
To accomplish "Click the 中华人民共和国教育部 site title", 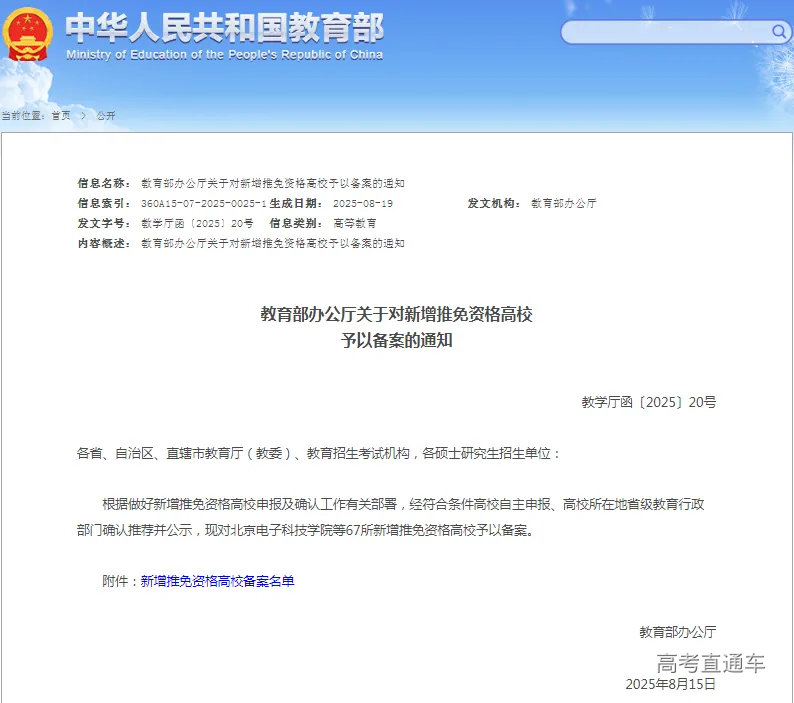I will click(x=224, y=28).
